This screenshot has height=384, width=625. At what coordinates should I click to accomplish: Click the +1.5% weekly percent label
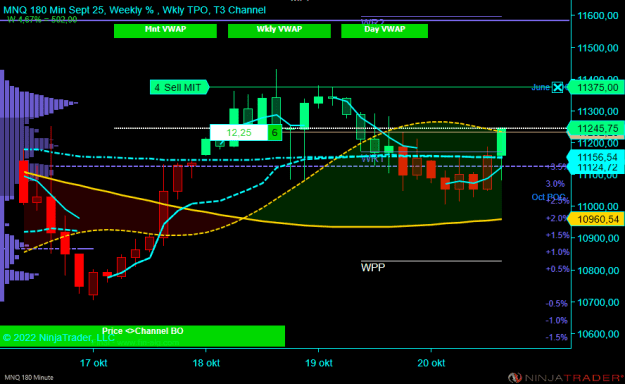[x=557, y=235]
